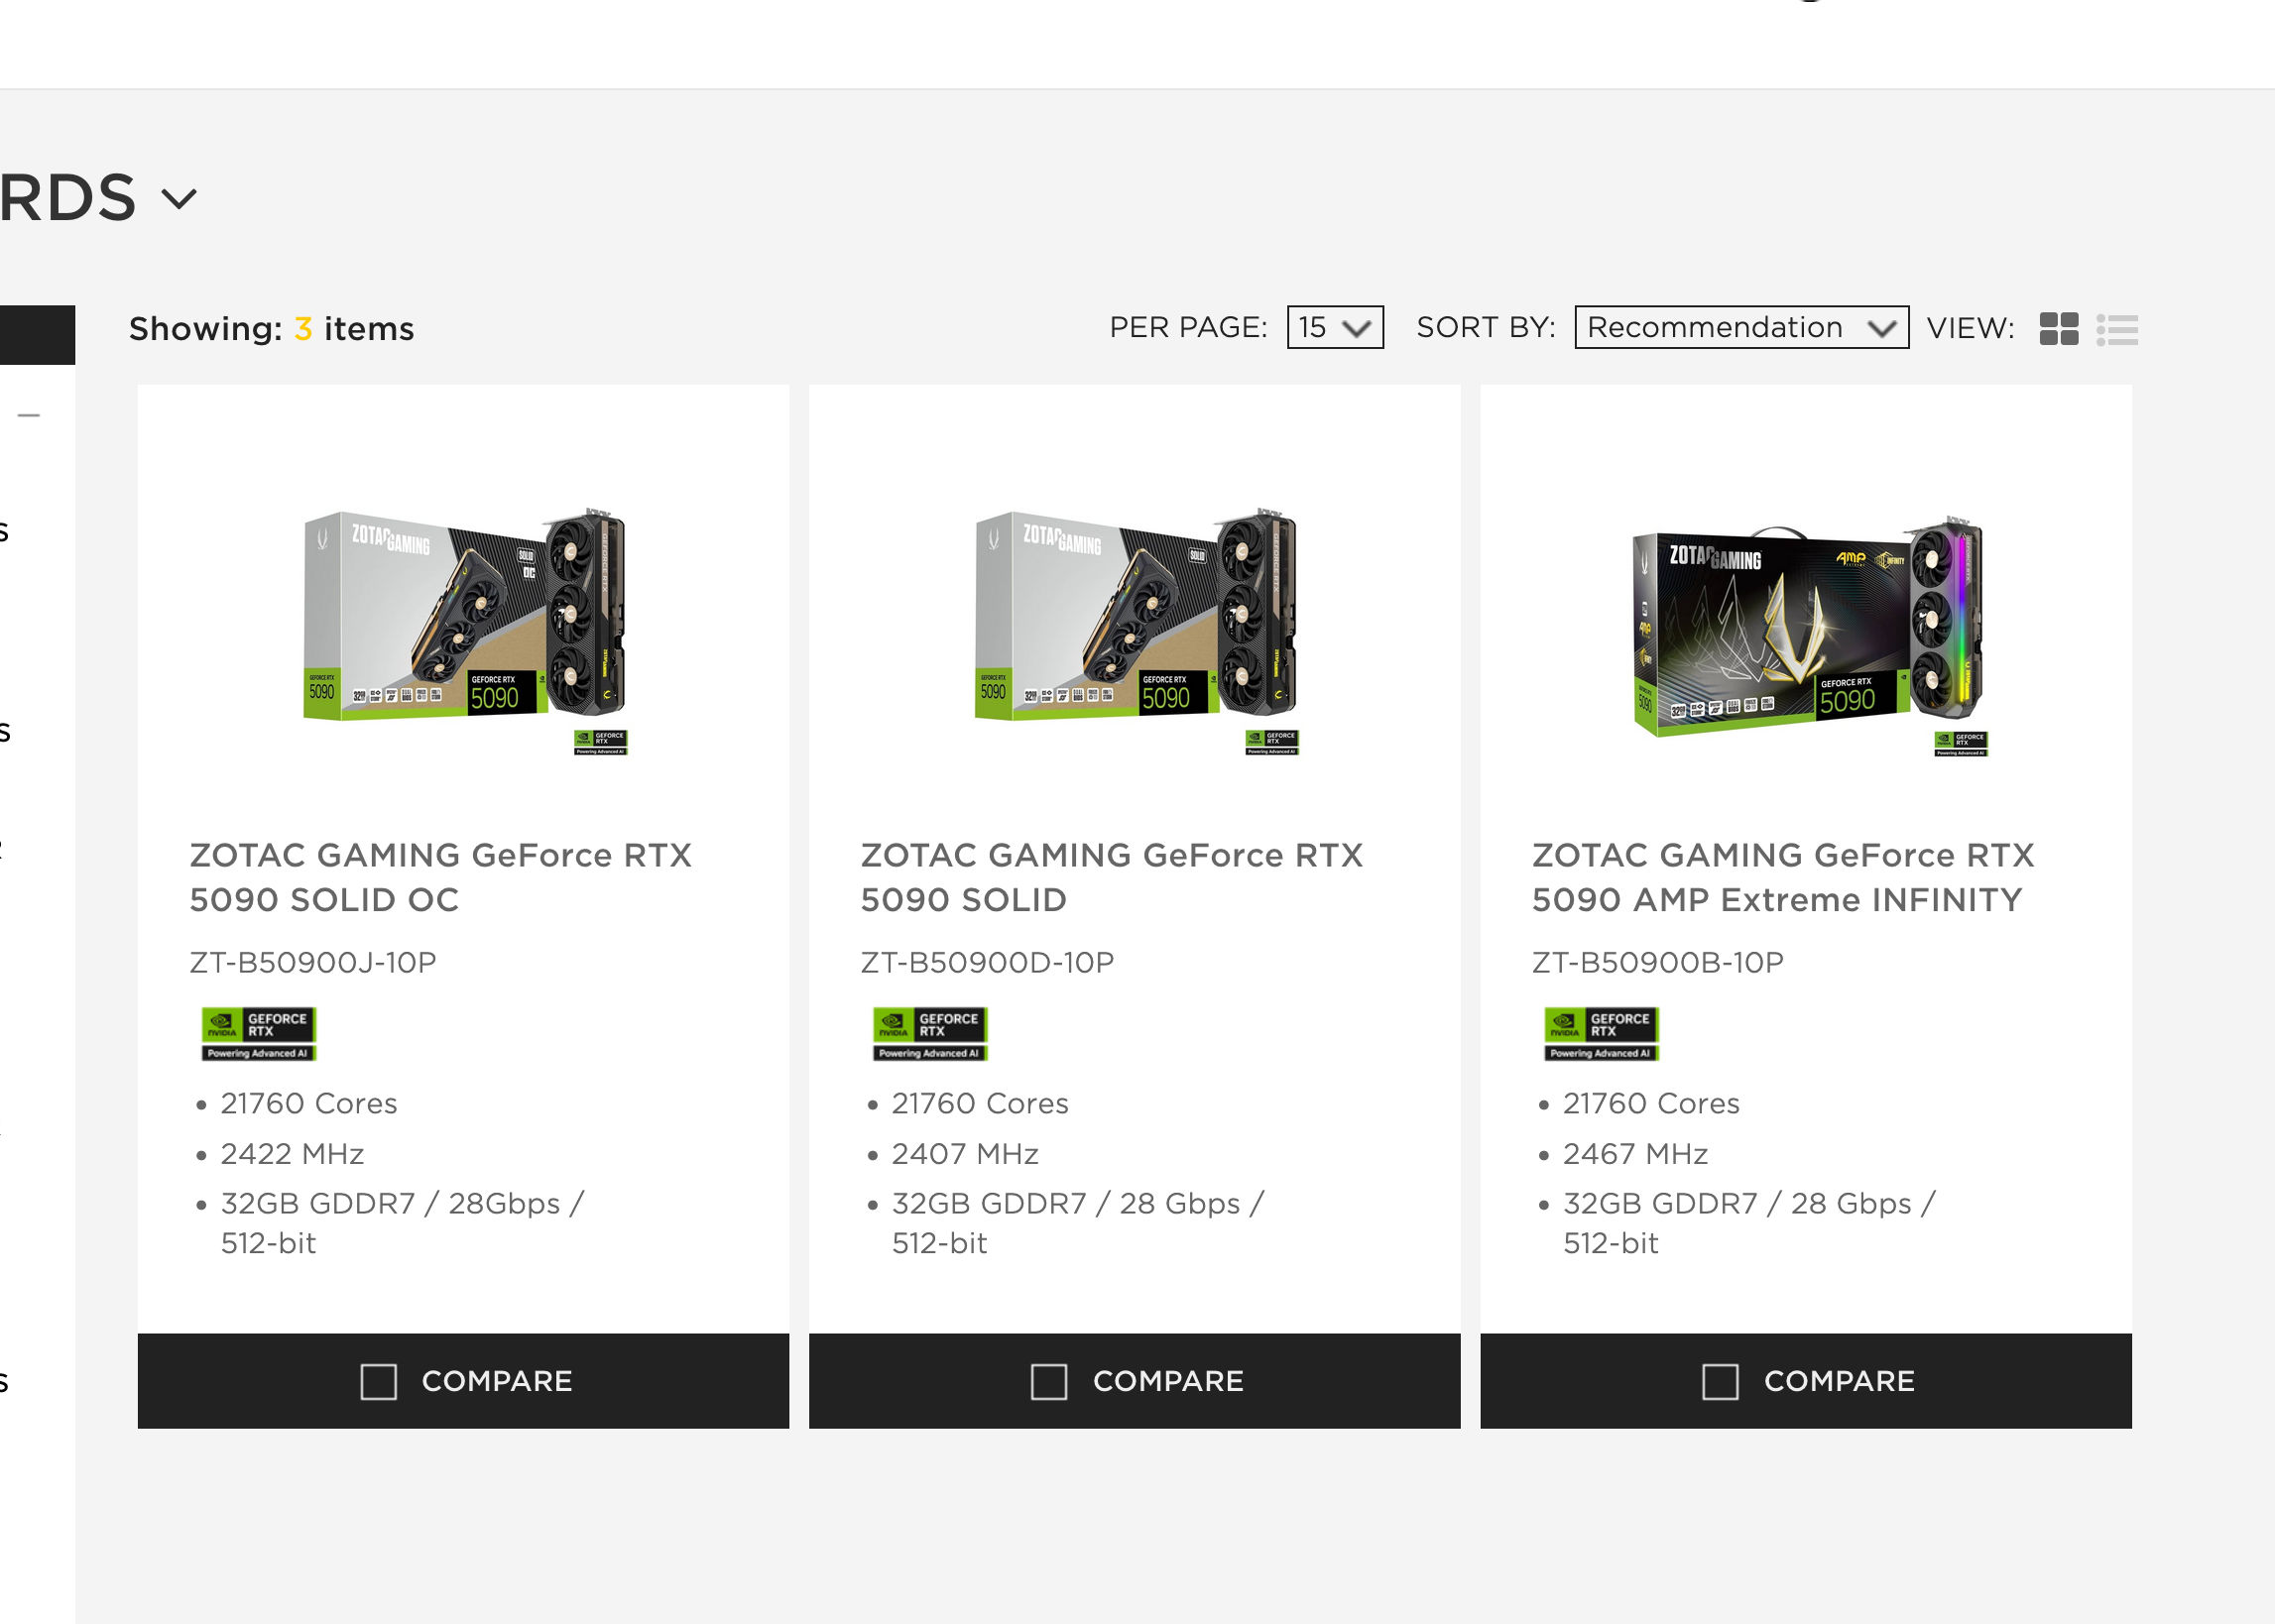Viewport: 2275px width, 1624px height.
Task: Click GeForce RTX badge under ZT-B50900J-10P
Action: pos(259,1033)
